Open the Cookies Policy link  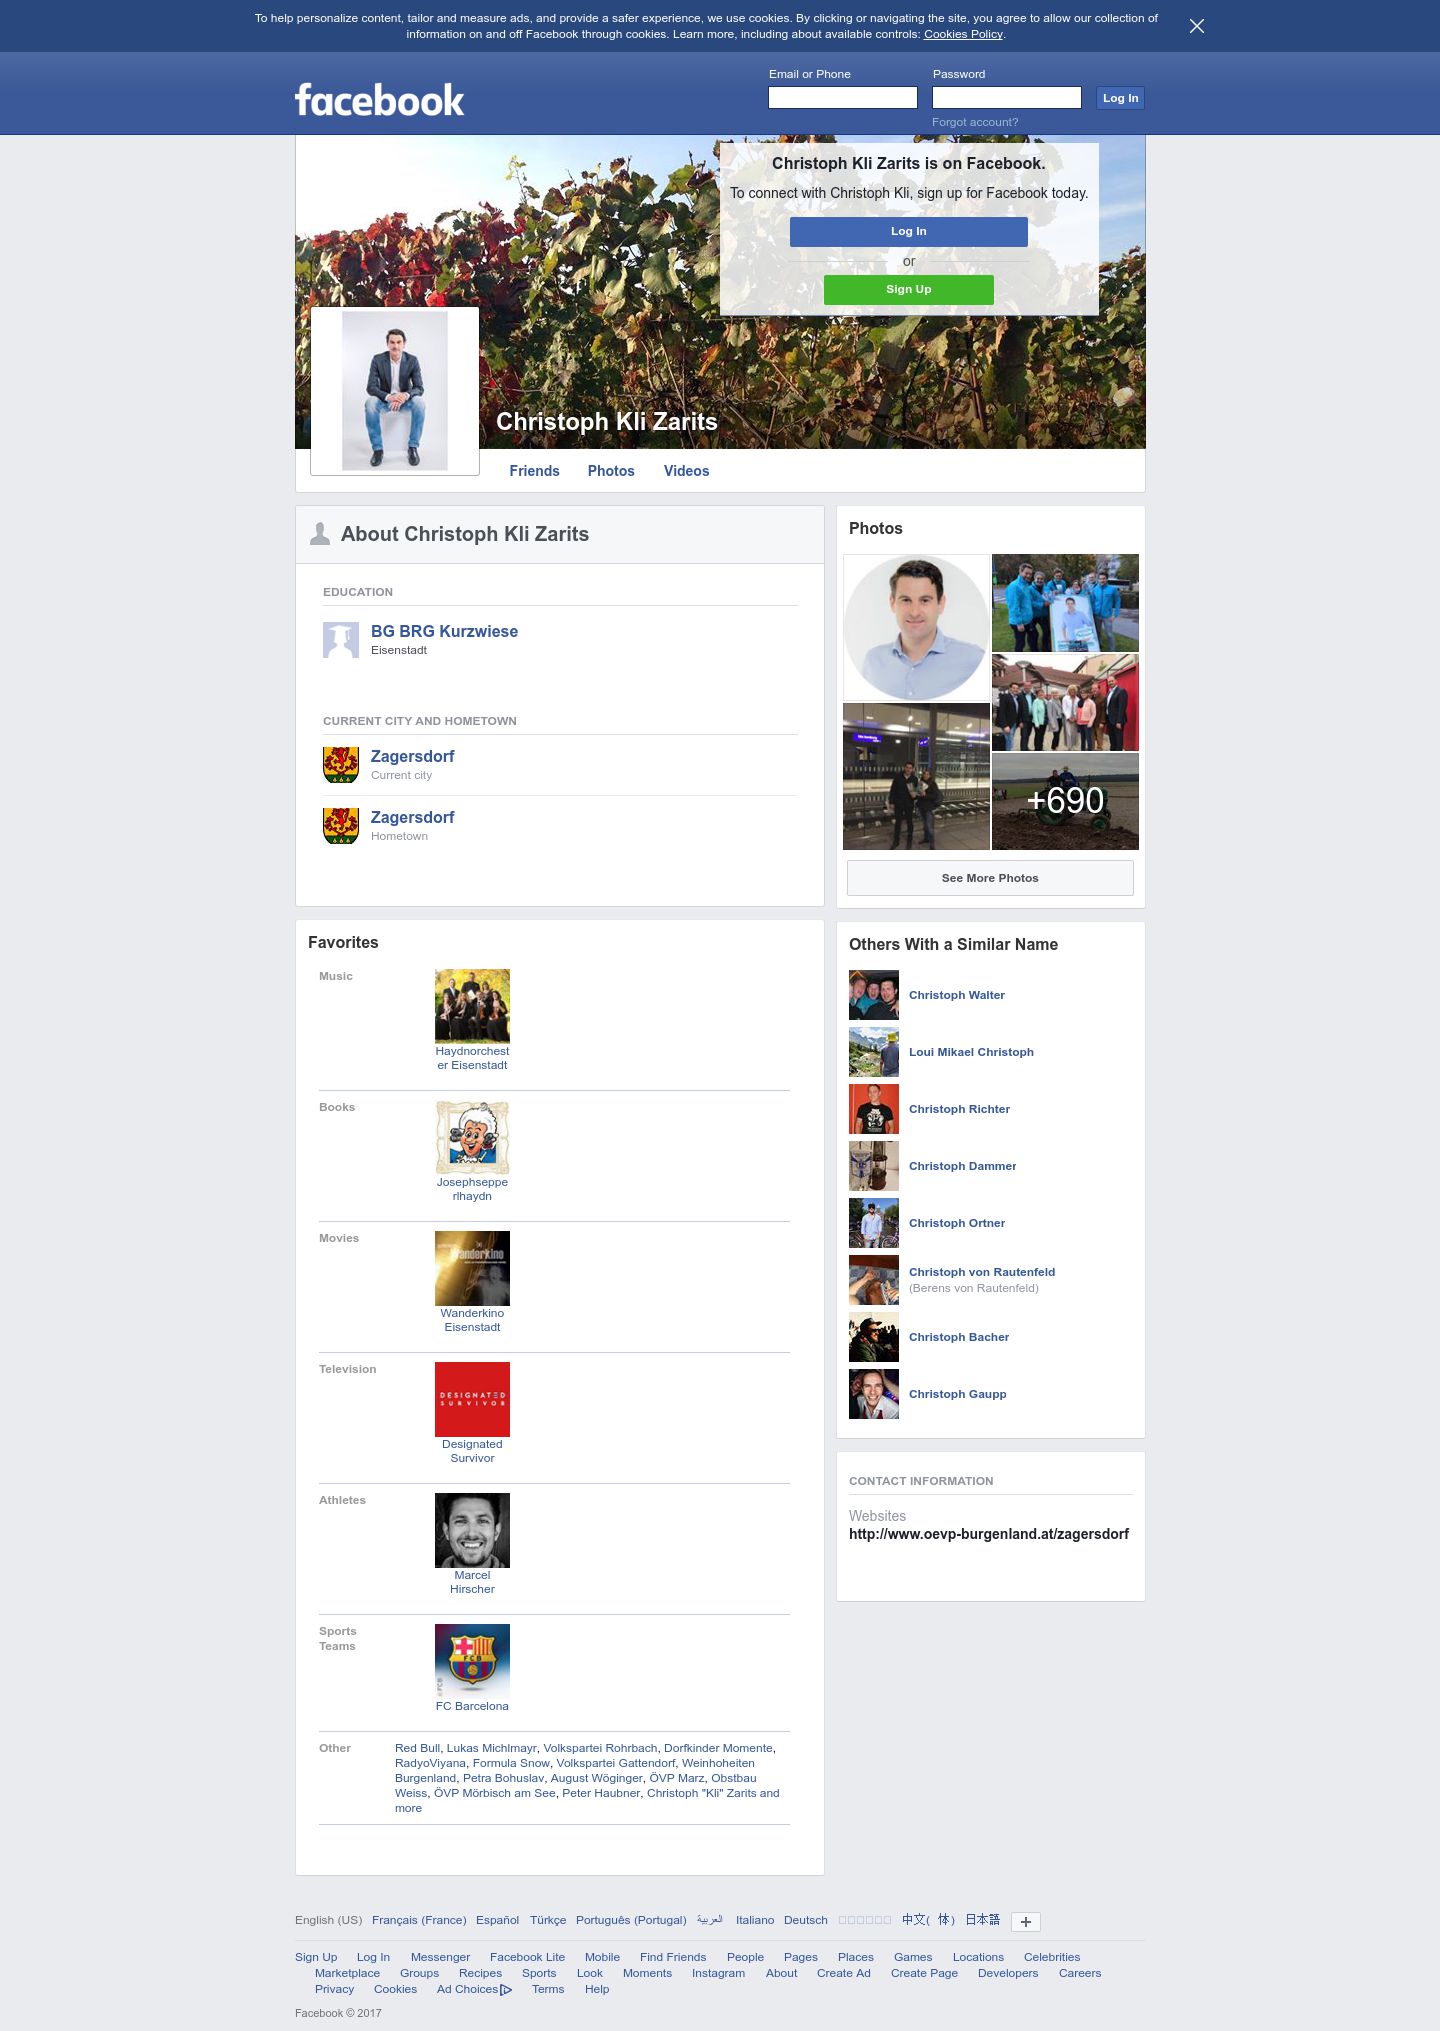click(x=963, y=34)
